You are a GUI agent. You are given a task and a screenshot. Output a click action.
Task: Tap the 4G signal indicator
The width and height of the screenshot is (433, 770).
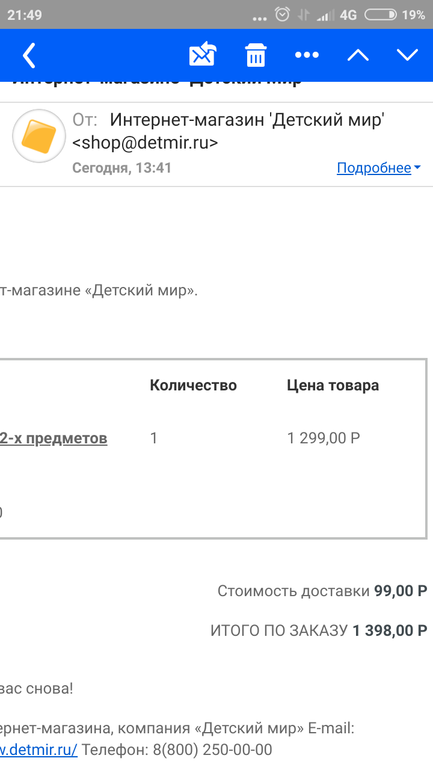pos(348,15)
